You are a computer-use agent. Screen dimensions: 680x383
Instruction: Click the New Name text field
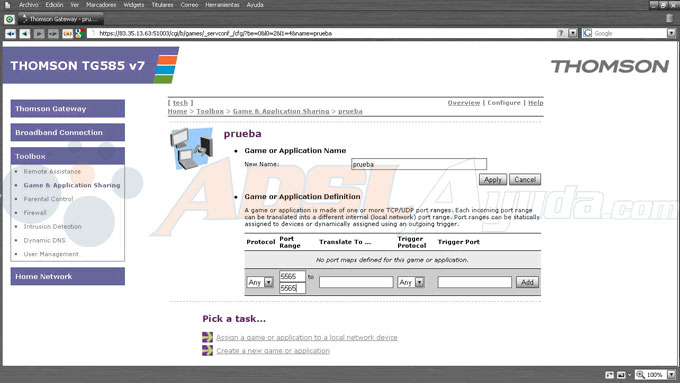tap(419, 164)
